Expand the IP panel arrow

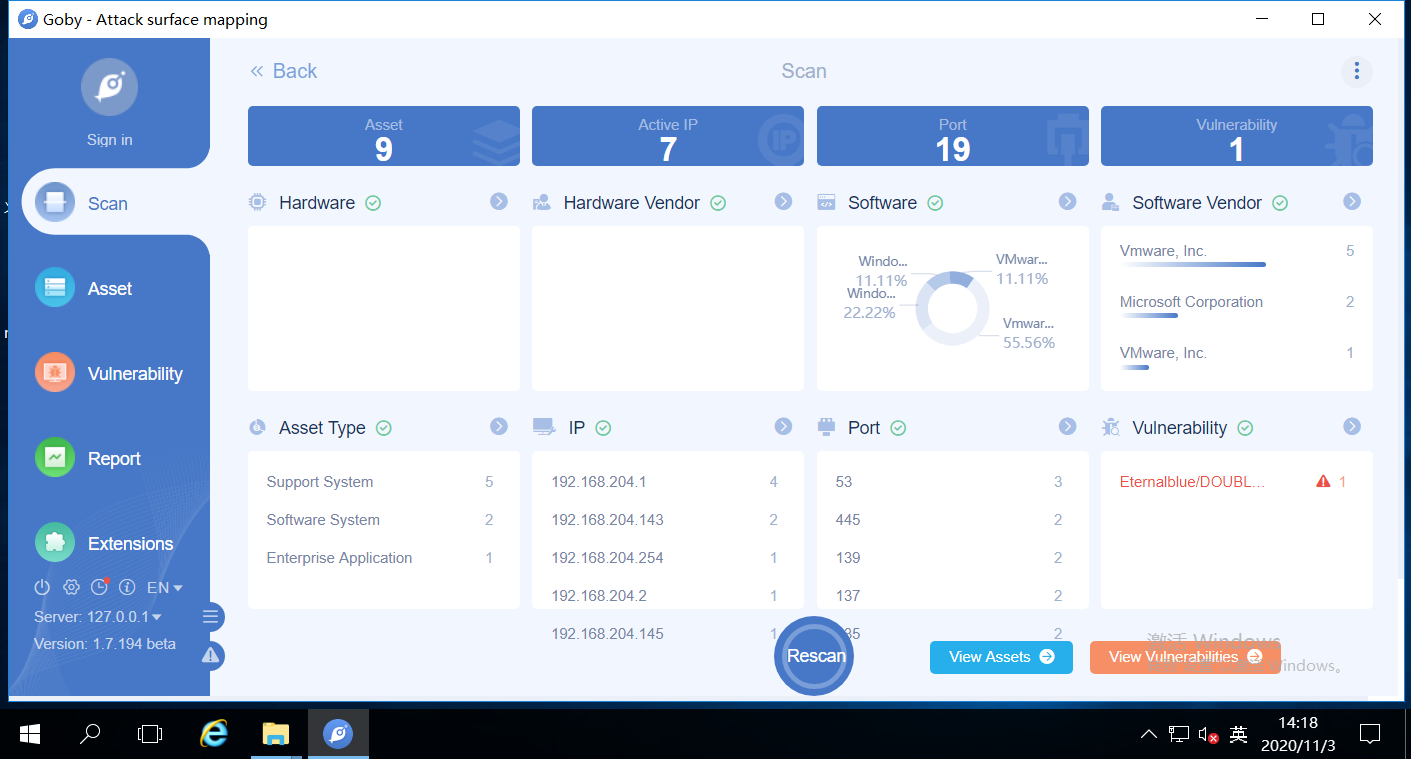[783, 427]
